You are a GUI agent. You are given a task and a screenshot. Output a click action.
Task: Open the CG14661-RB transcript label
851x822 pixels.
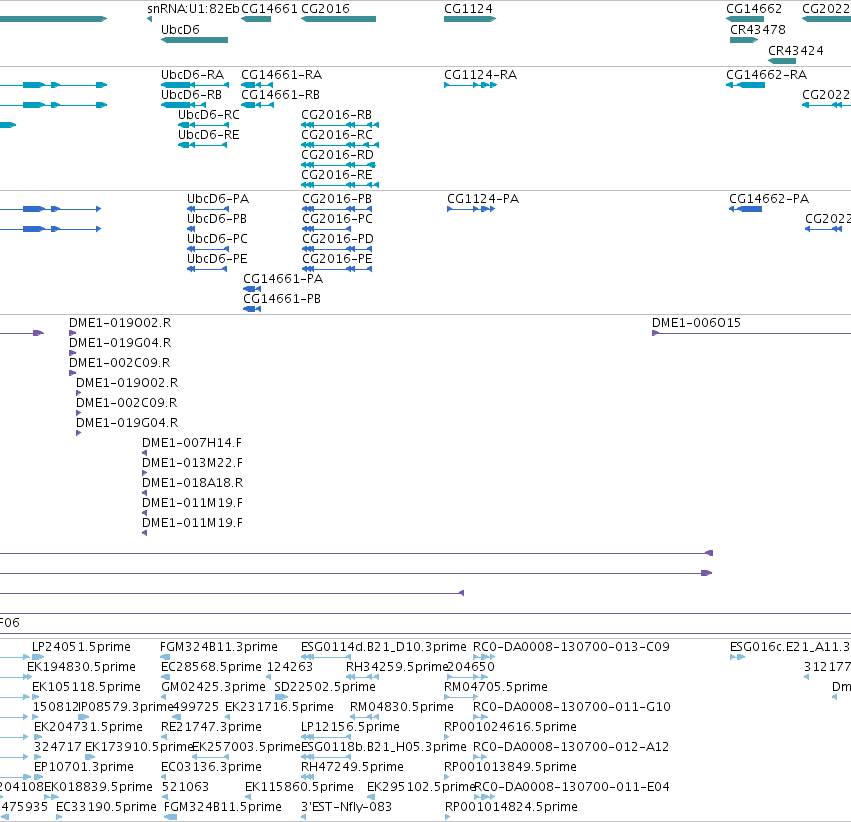pos(281,95)
